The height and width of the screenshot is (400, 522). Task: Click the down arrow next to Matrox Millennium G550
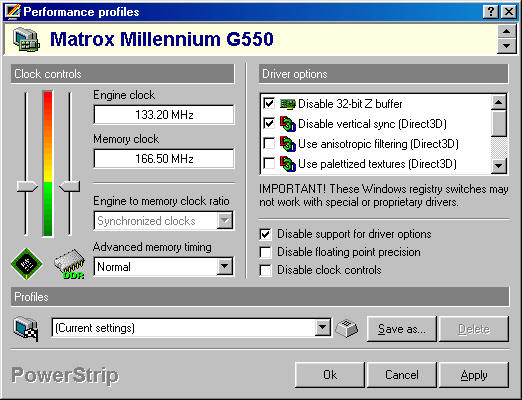507,46
